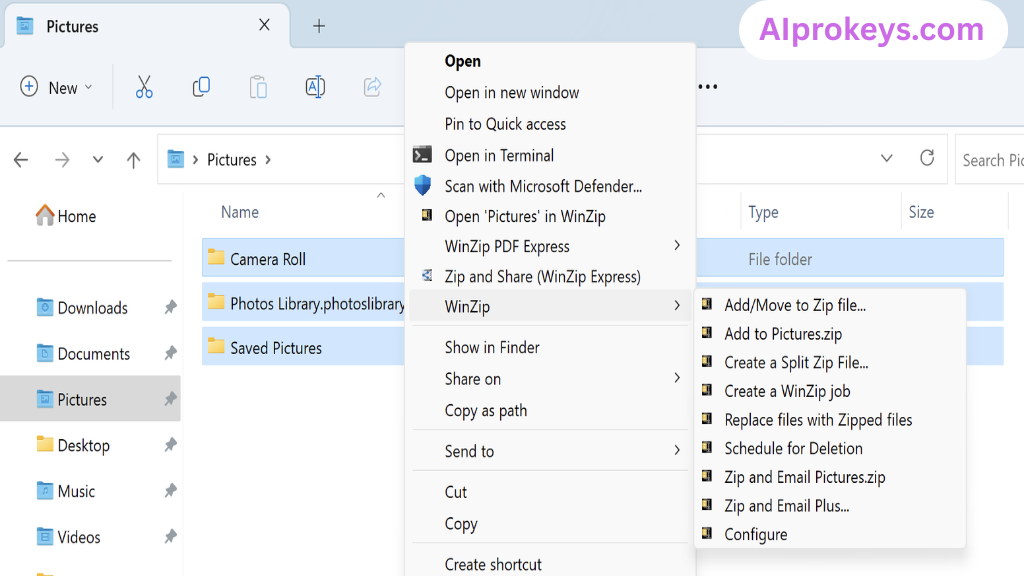Click the Paste clipboard toolbar icon
1024x576 pixels.
(x=258, y=87)
